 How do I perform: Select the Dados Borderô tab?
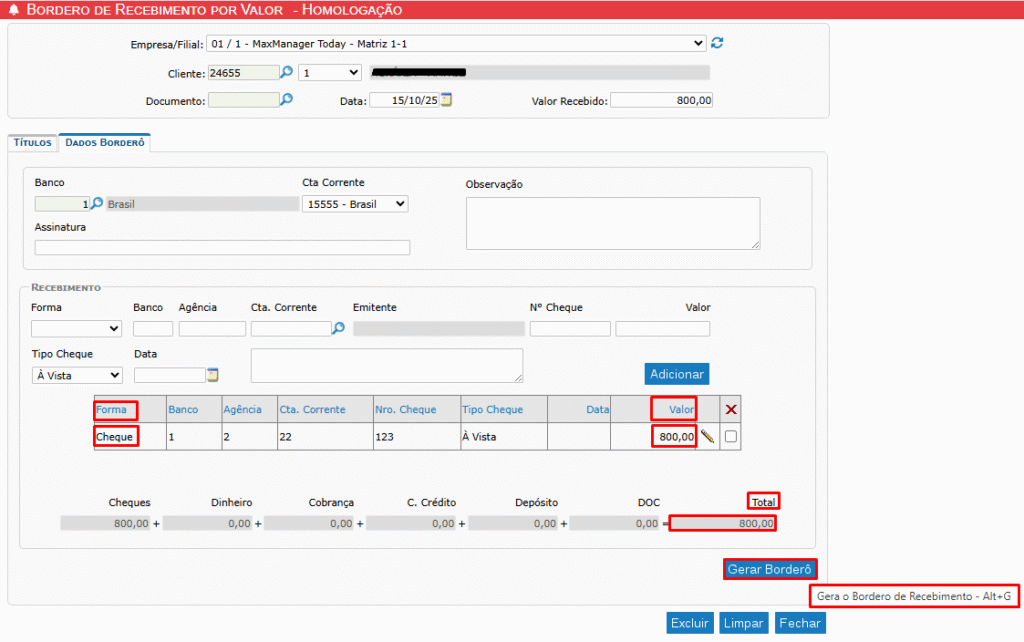[x=105, y=143]
